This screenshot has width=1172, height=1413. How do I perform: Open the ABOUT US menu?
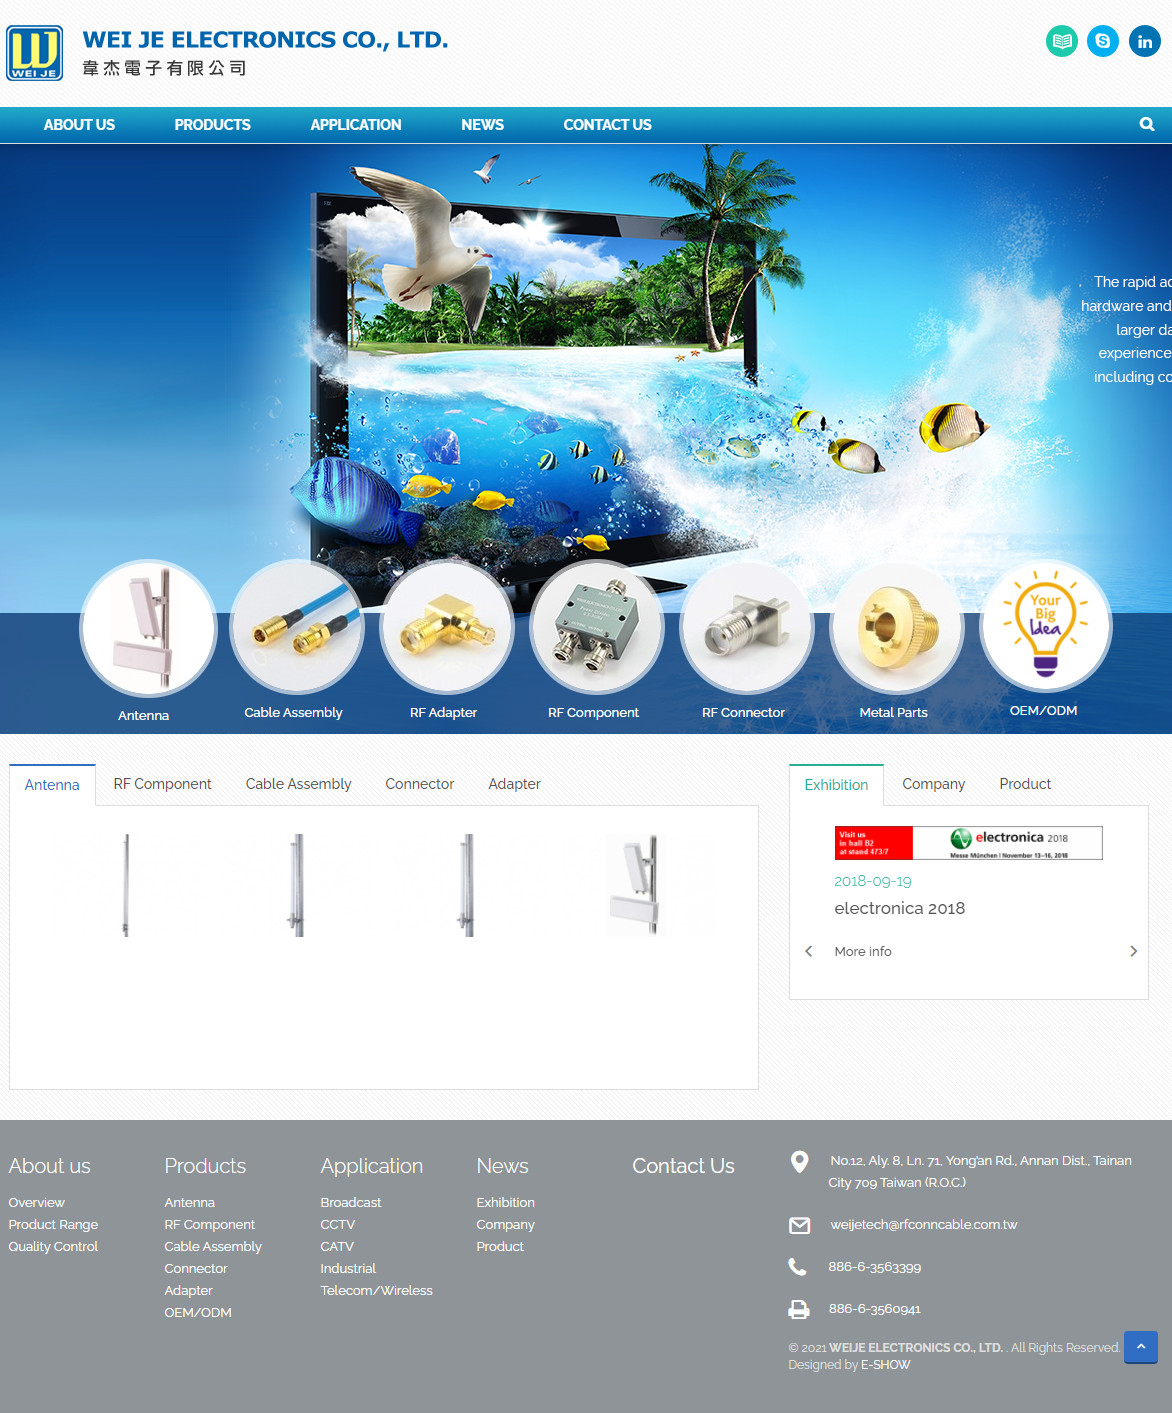click(x=79, y=125)
